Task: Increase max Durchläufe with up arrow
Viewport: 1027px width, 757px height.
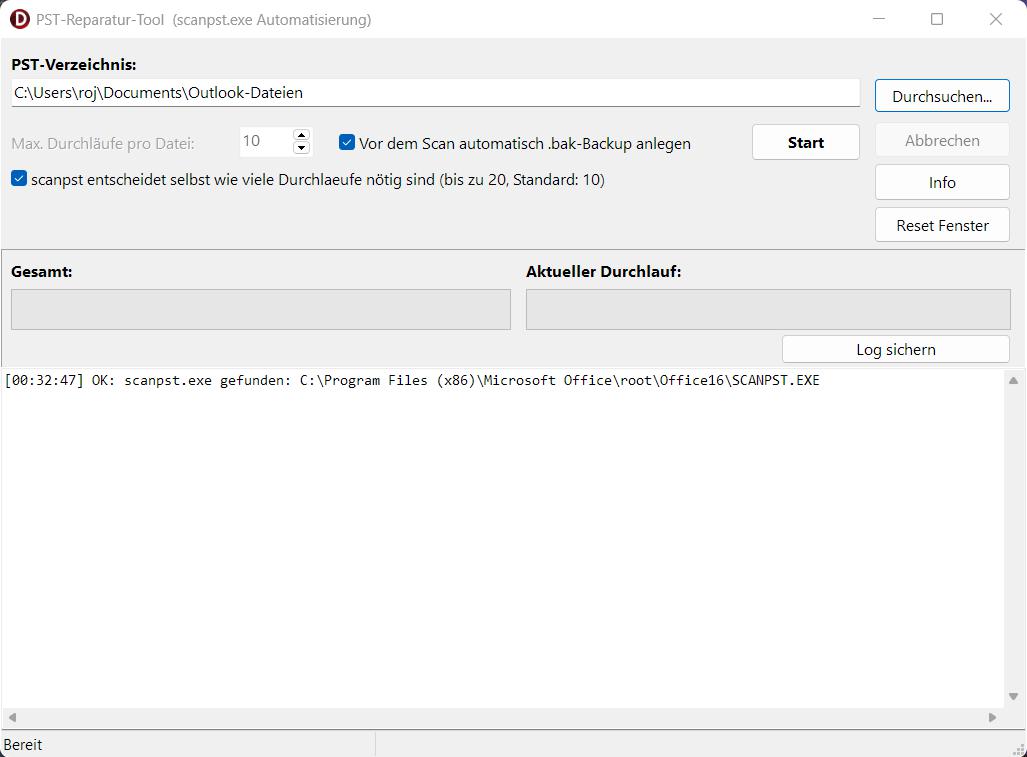Action: 301,135
